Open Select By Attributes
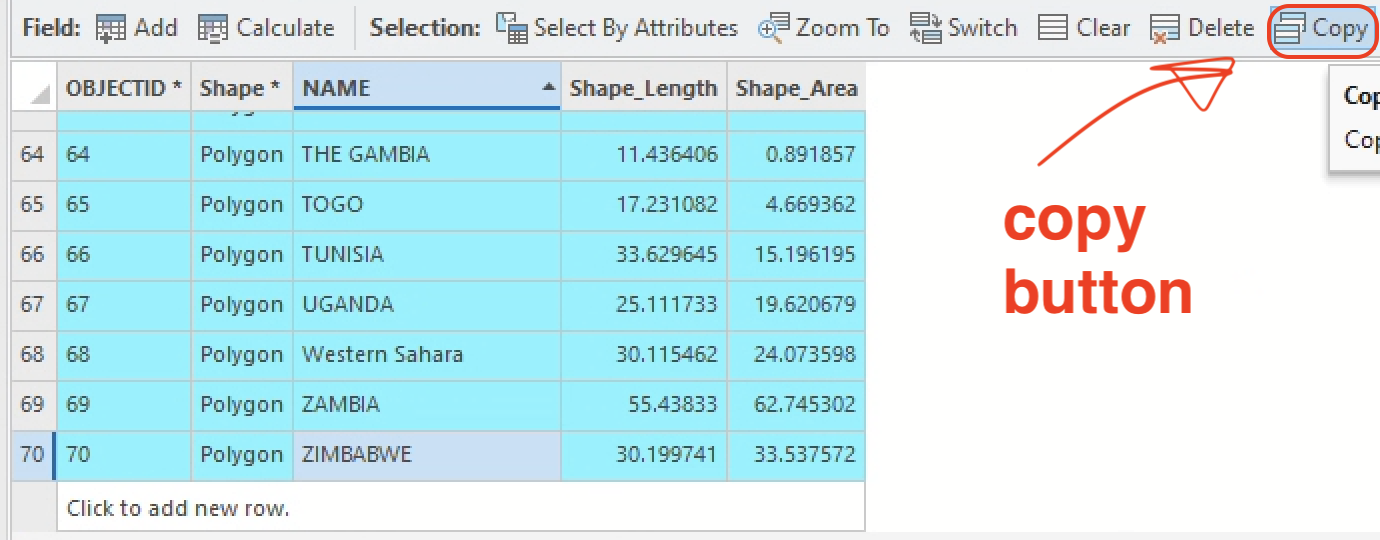The image size is (1380, 540). [x=617, y=28]
